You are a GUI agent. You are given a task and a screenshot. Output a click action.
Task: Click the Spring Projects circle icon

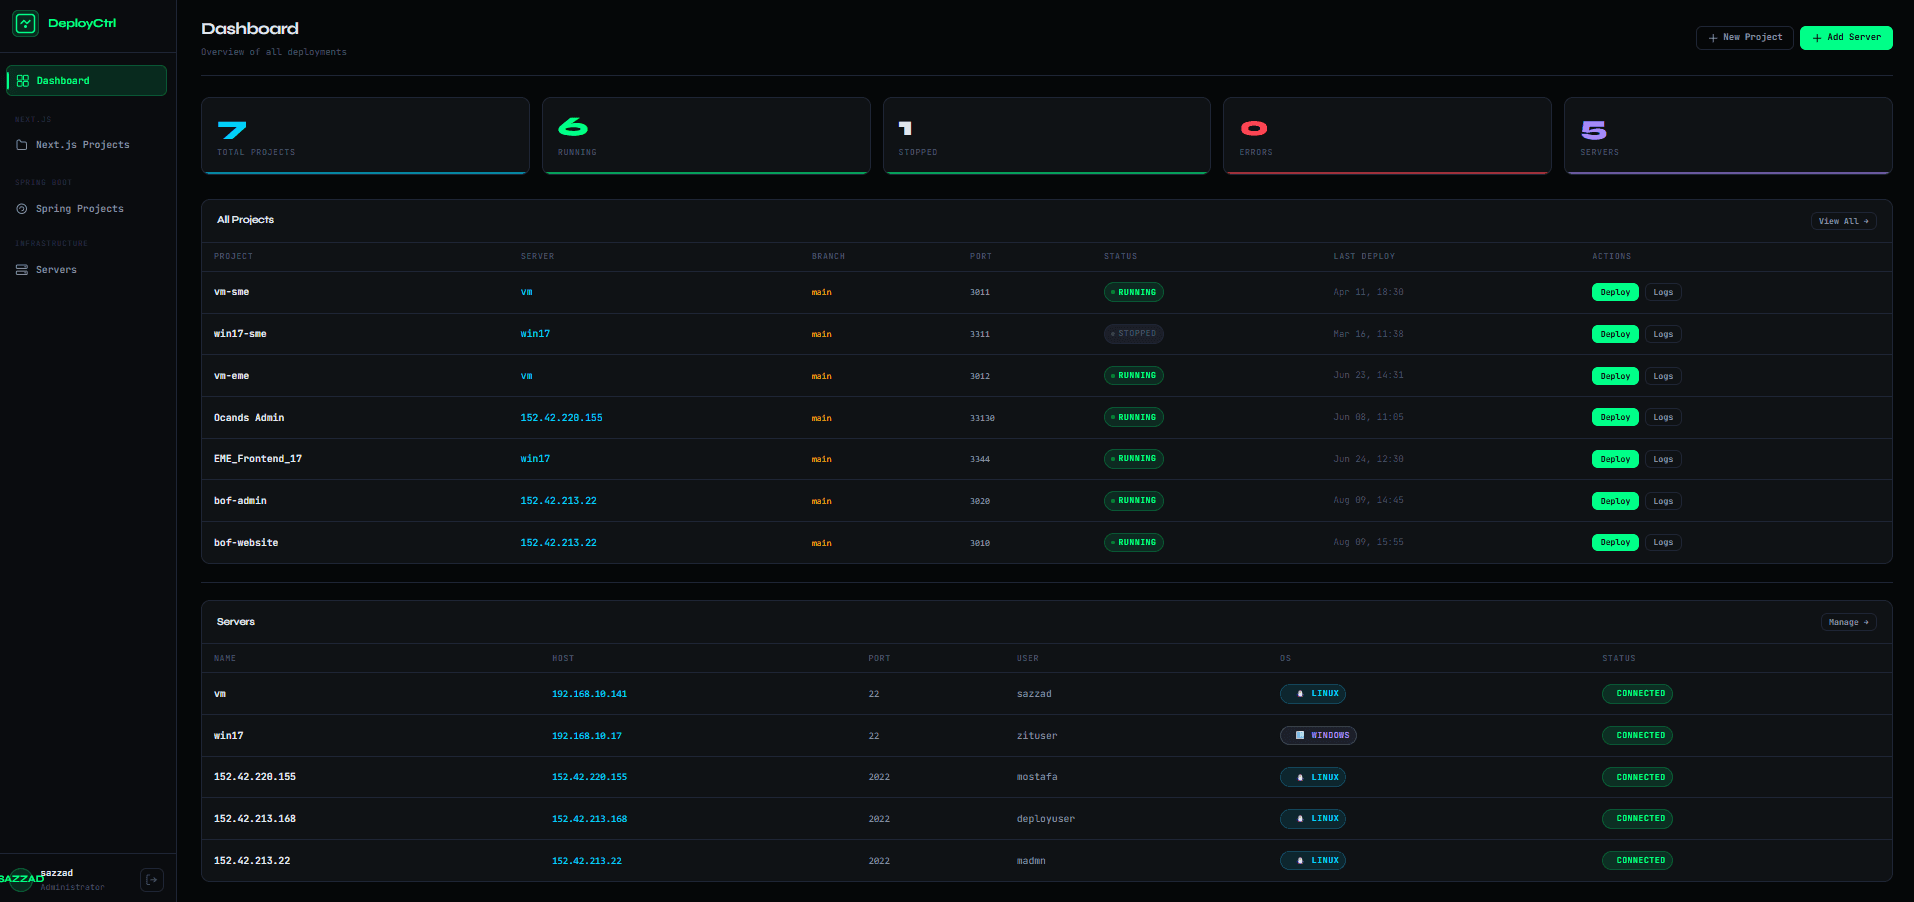[x=22, y=209]
